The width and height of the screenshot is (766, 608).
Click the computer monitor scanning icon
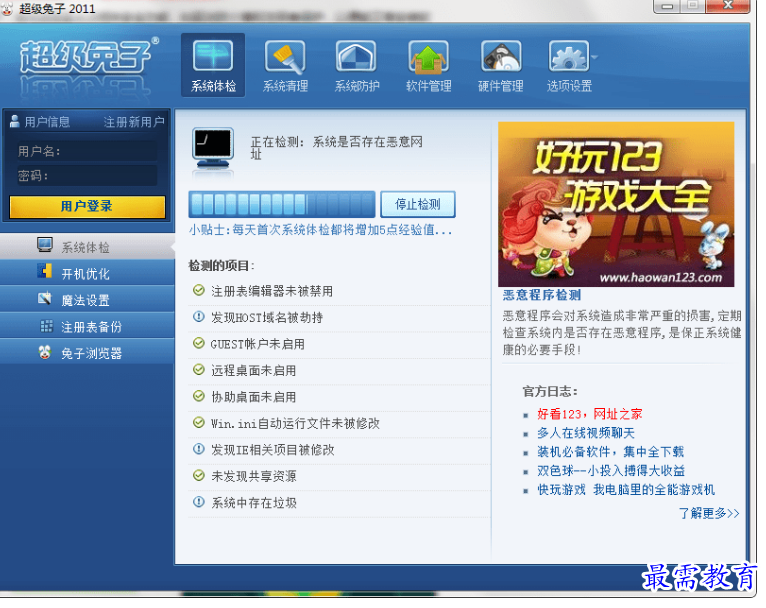click(x=213, y=149)
